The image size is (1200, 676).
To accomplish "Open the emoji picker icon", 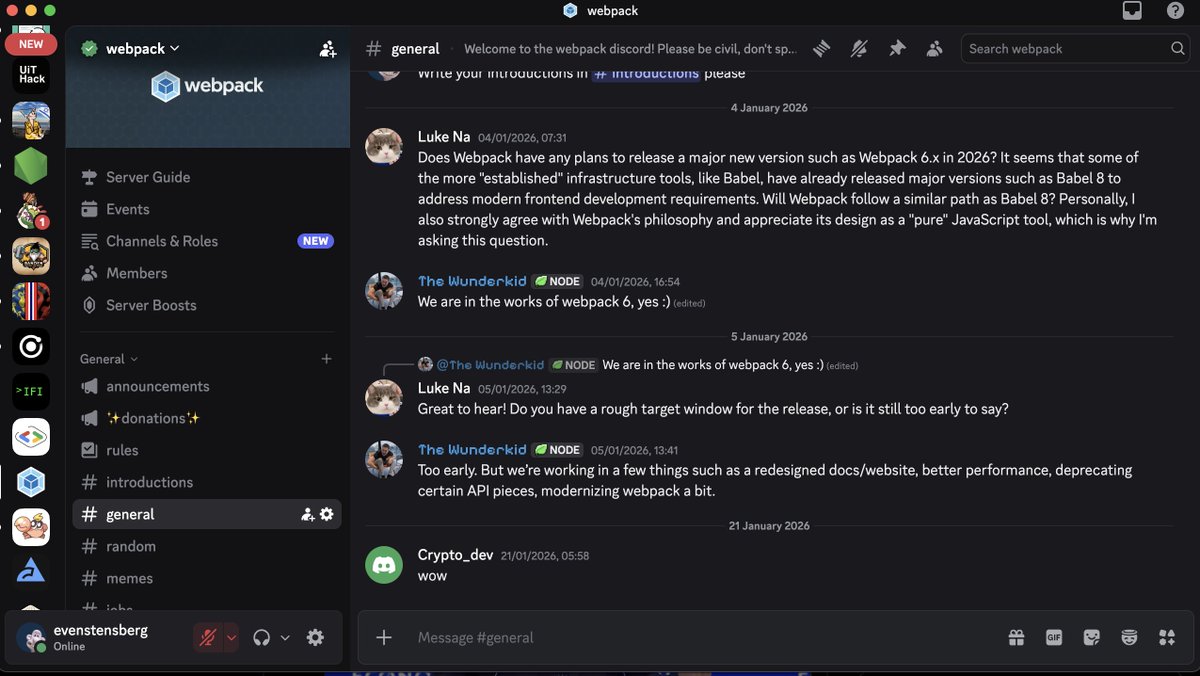I will click(x=1129, y=637).
